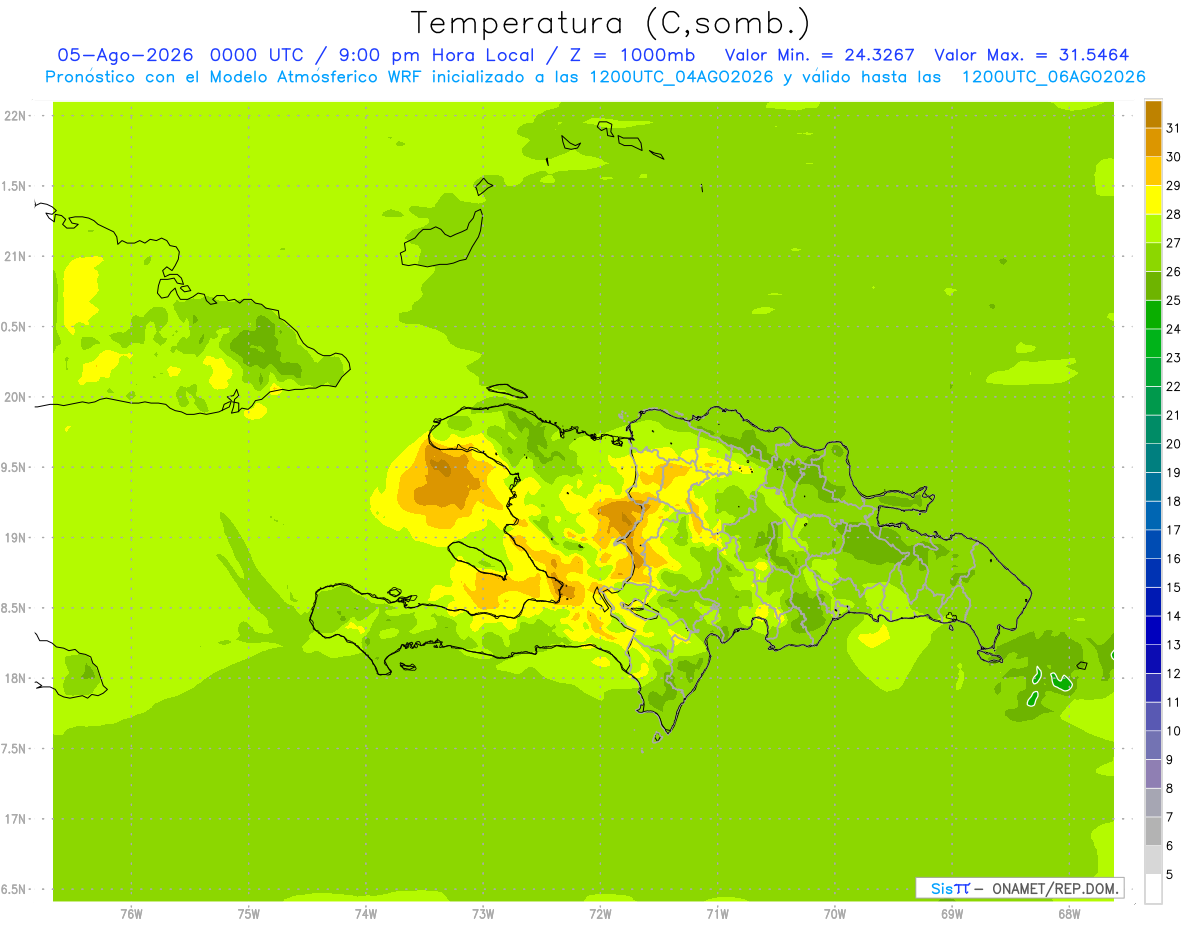
Task: Pick the blue swatch between 16 and 17
Action: point(1153,544)
